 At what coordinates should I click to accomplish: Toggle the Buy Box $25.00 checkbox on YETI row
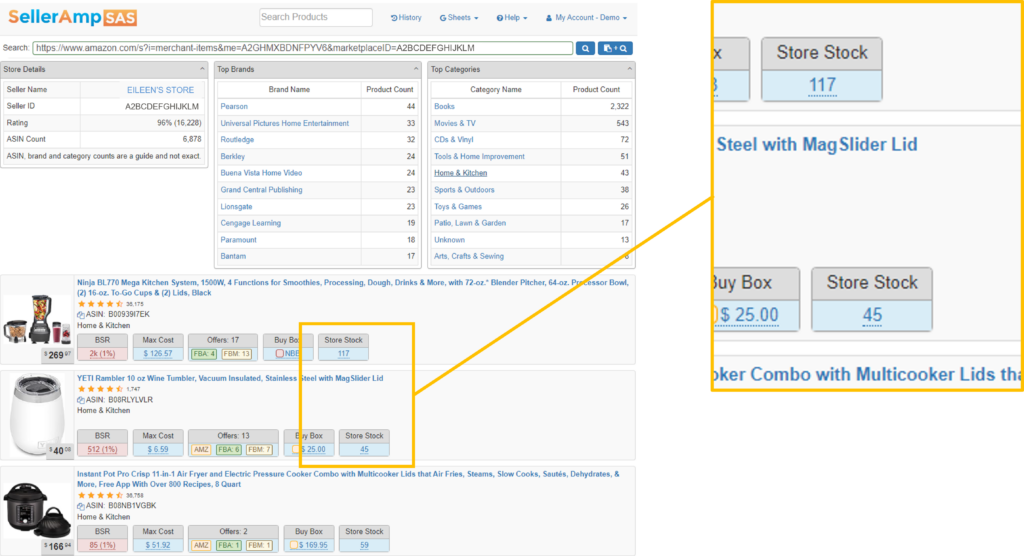tap(296, 450)
